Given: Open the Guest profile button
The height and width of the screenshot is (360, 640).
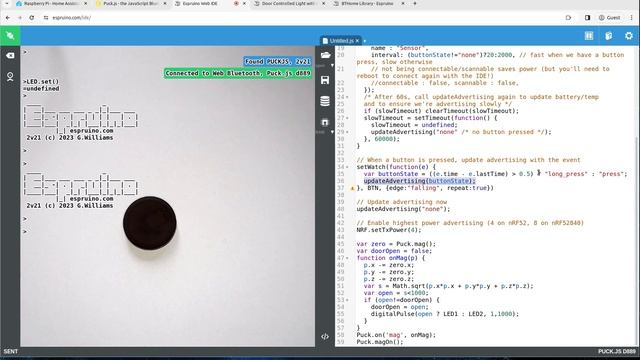Looking at the screenshot, I should [609, 18].
